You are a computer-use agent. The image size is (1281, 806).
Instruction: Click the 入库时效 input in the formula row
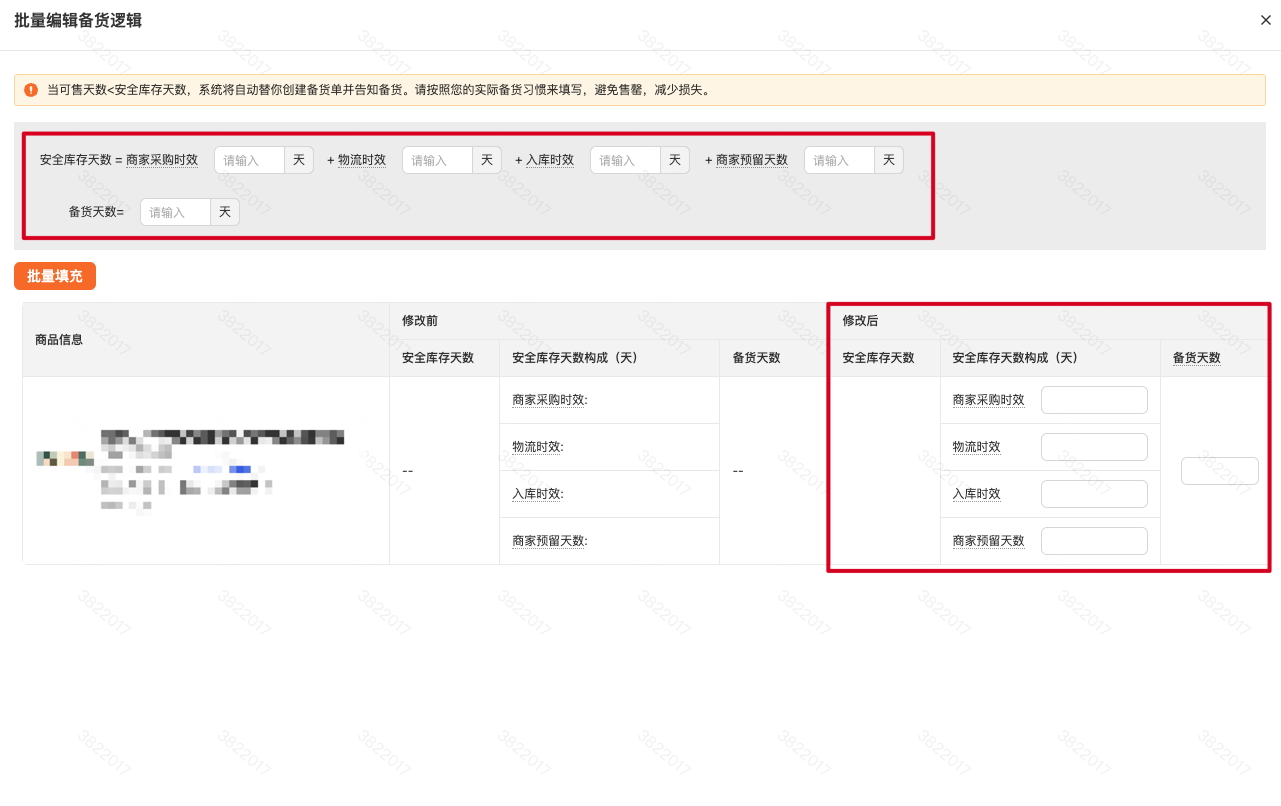[624, 159]
